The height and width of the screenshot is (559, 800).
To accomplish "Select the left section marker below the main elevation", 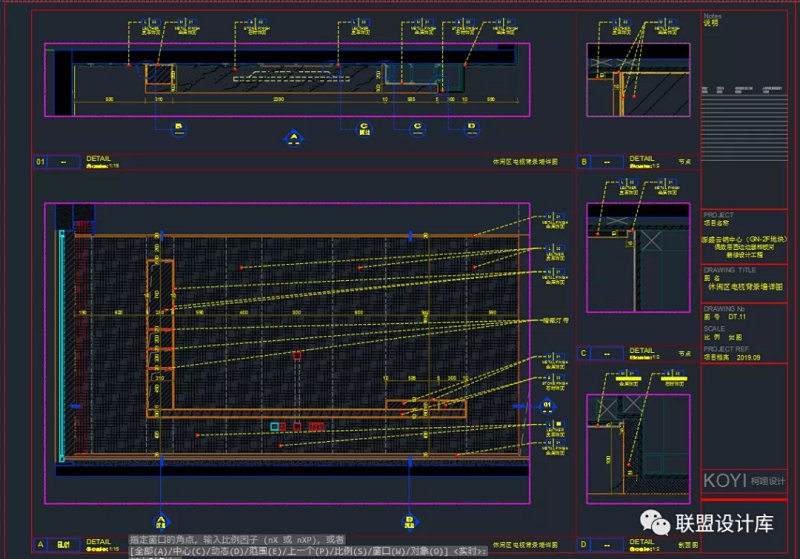I will coord(160,521).
